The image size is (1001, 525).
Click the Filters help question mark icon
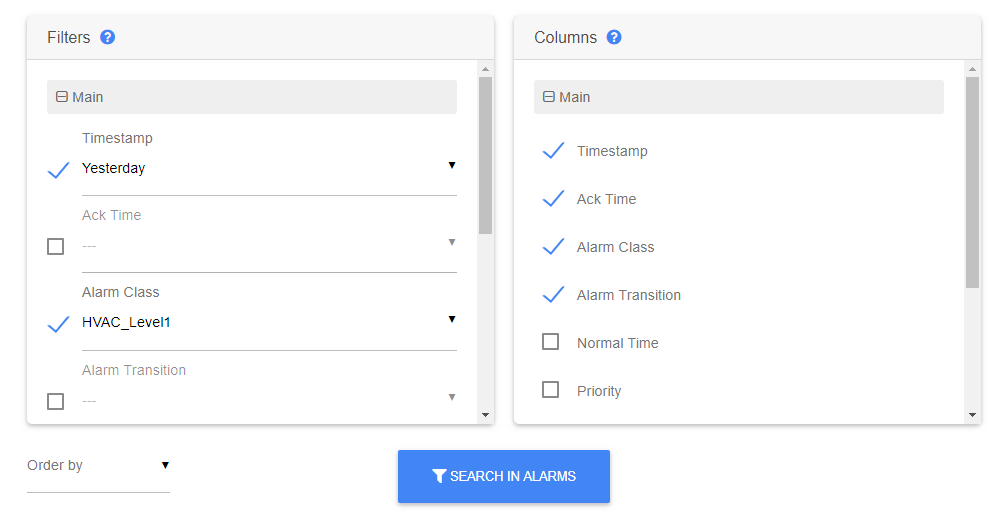108,37
